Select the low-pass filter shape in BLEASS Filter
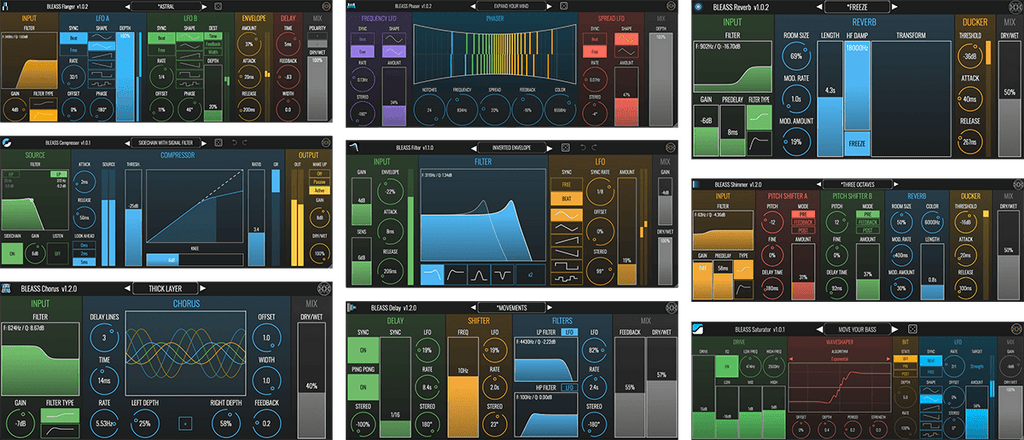Image resolution: width=1024 pixels, height=440 pixels. point(432,274)
